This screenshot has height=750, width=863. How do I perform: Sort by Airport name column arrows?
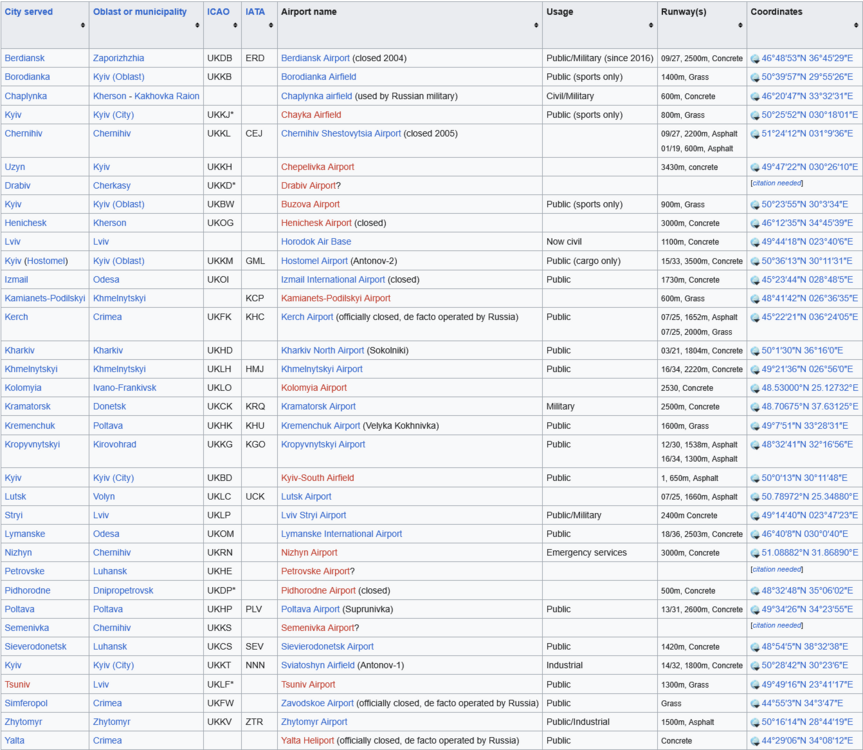tap(537, 25)
